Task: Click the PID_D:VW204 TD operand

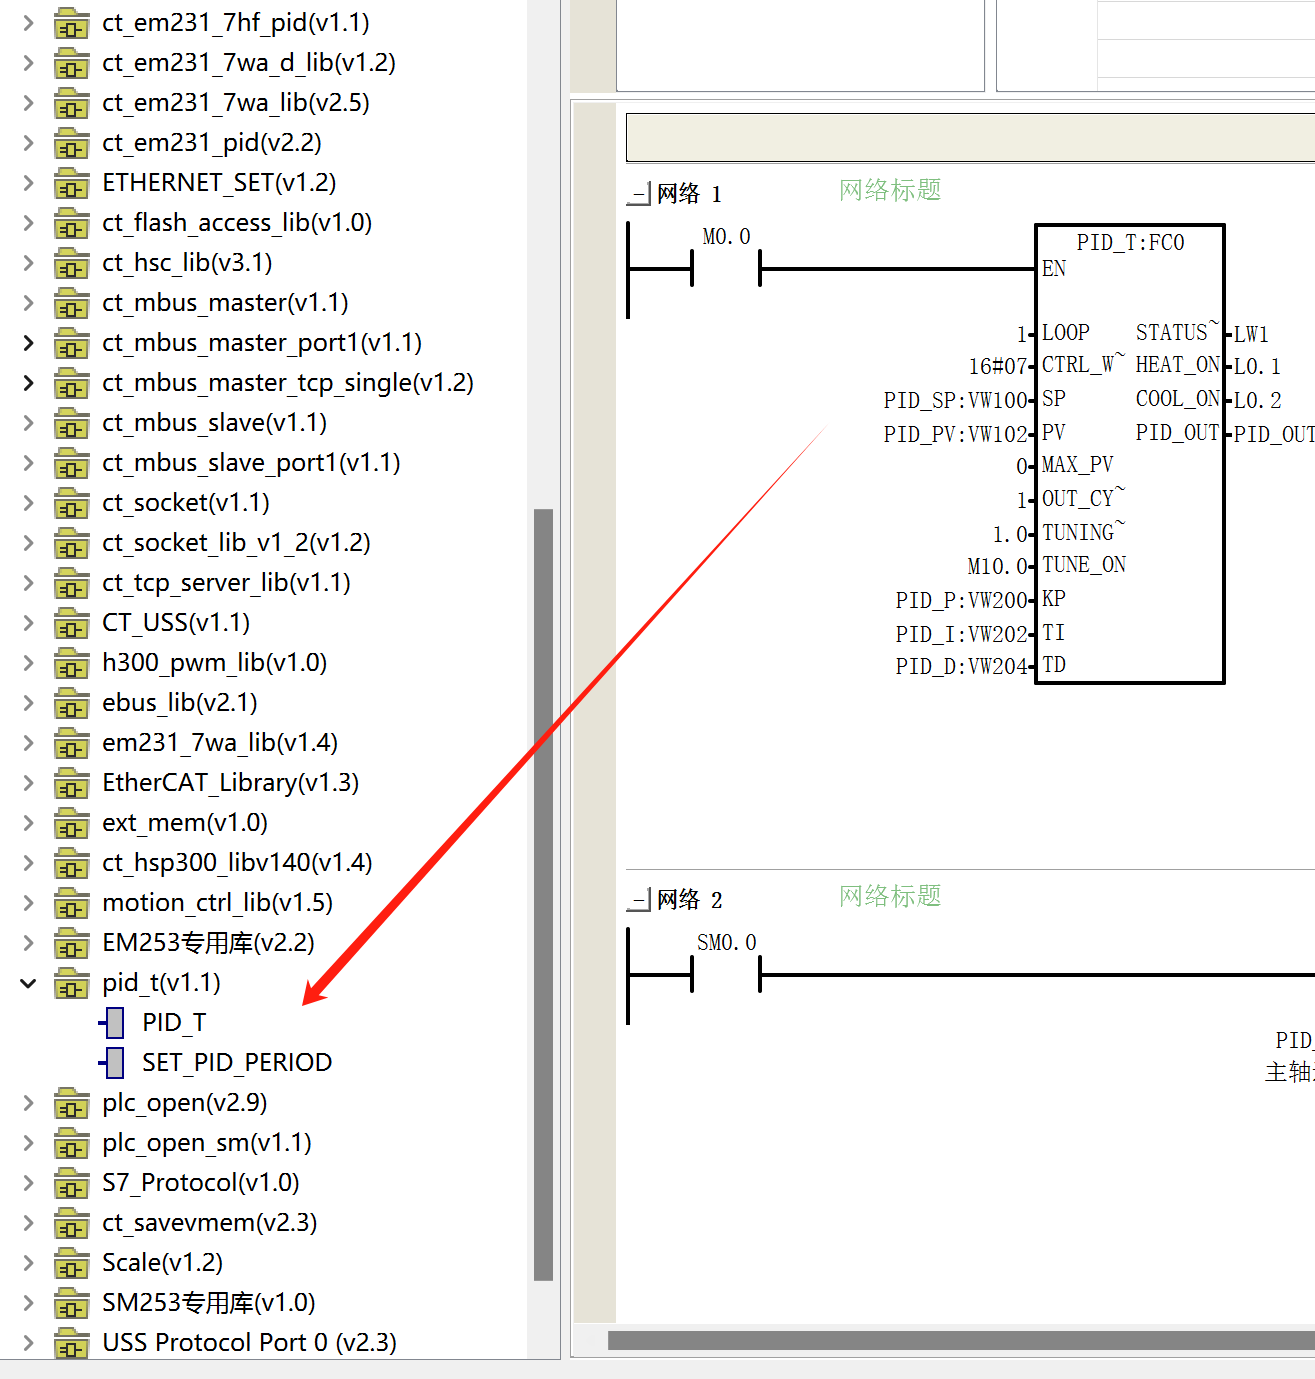Action: (x=961, y=667)
